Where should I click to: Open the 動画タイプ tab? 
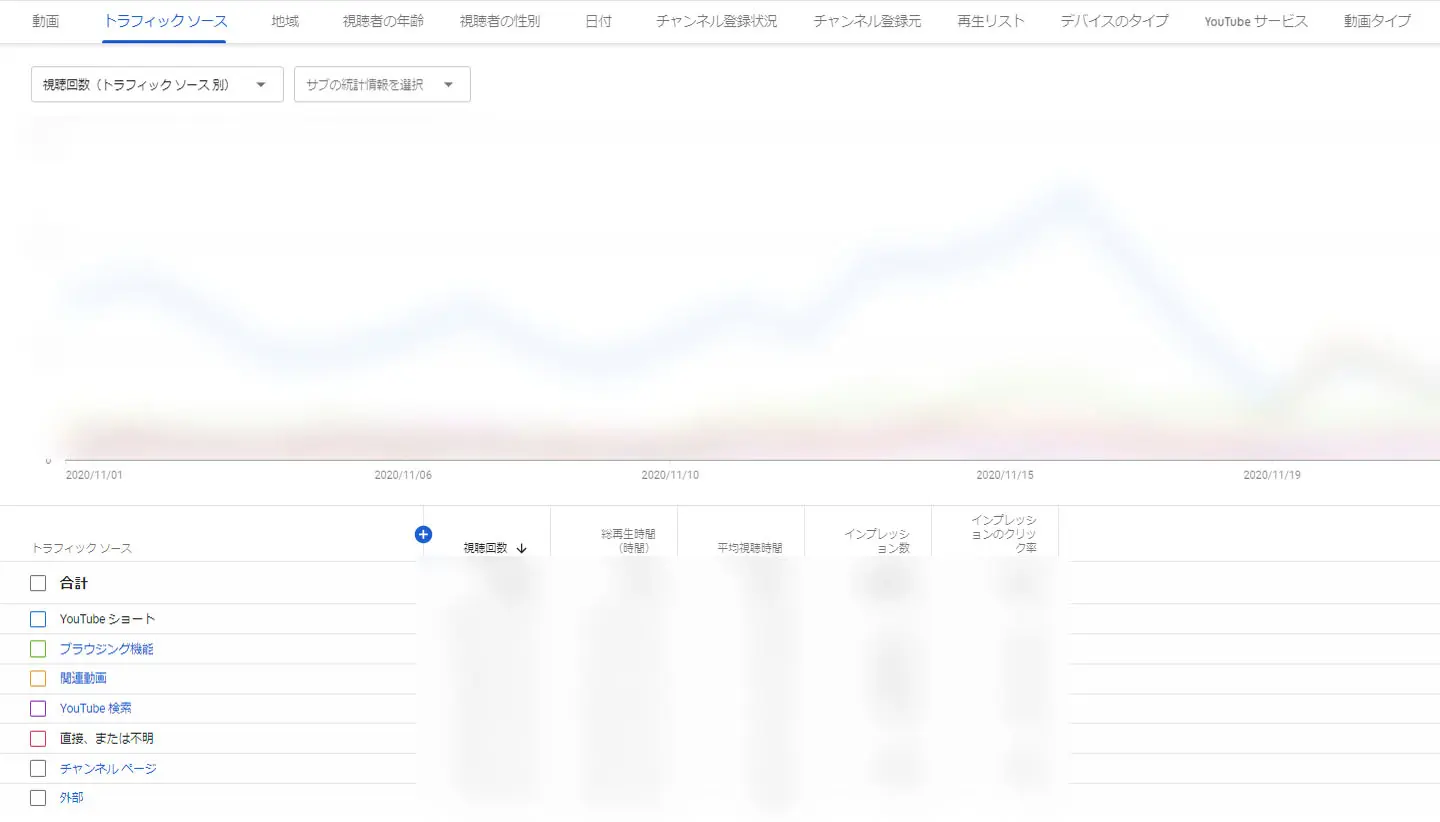point(1377,21)
